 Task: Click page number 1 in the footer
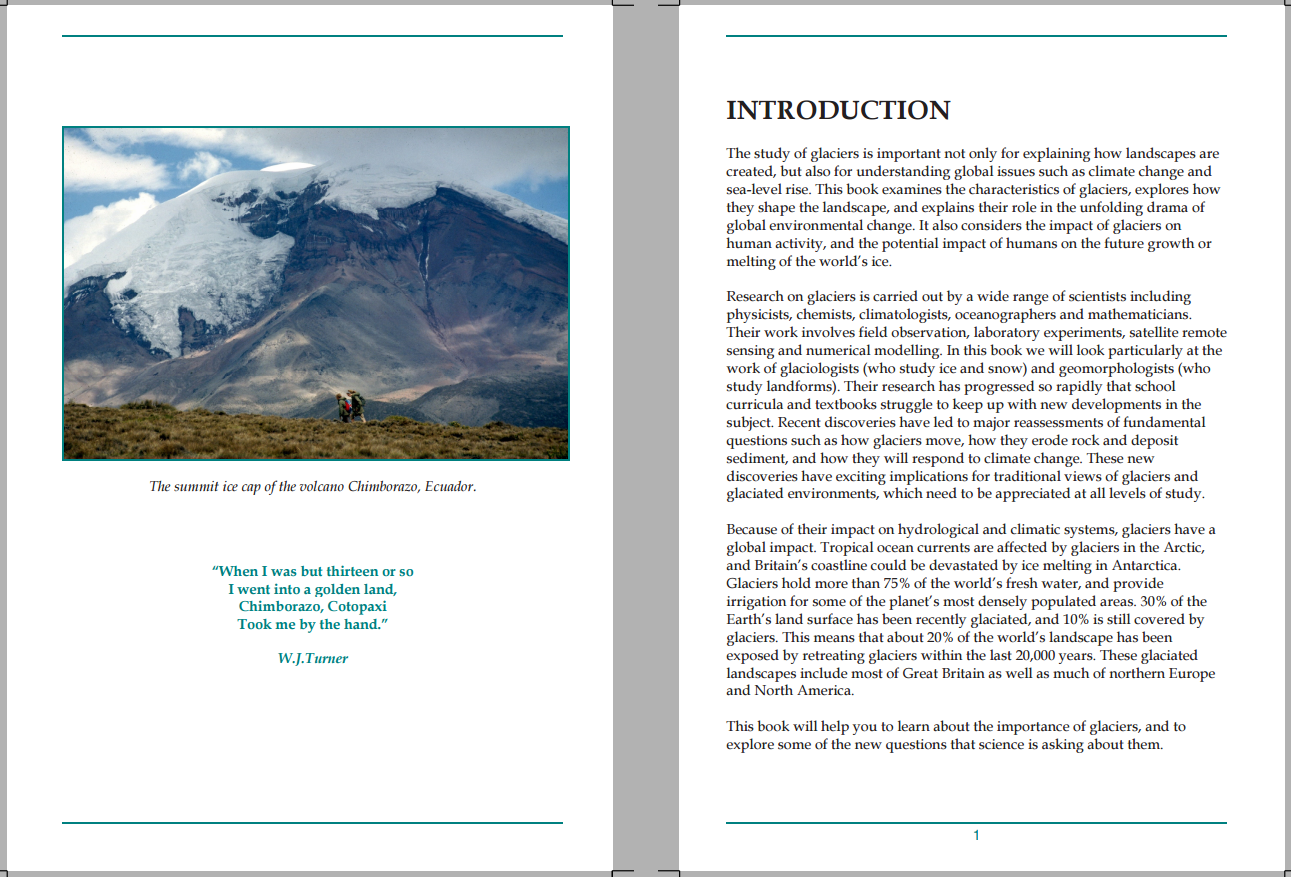click(976, 836)
